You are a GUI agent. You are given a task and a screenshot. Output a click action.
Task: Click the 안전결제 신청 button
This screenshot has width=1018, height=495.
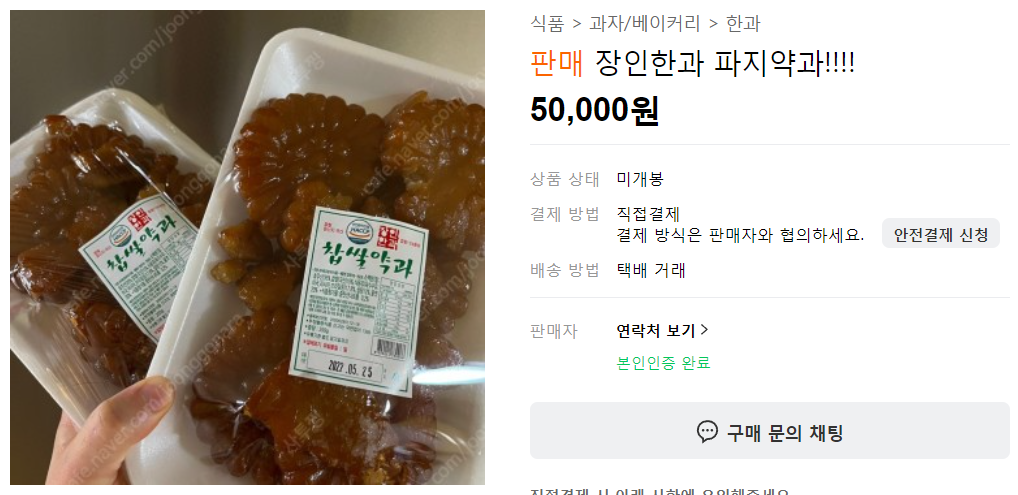(941, 235)
